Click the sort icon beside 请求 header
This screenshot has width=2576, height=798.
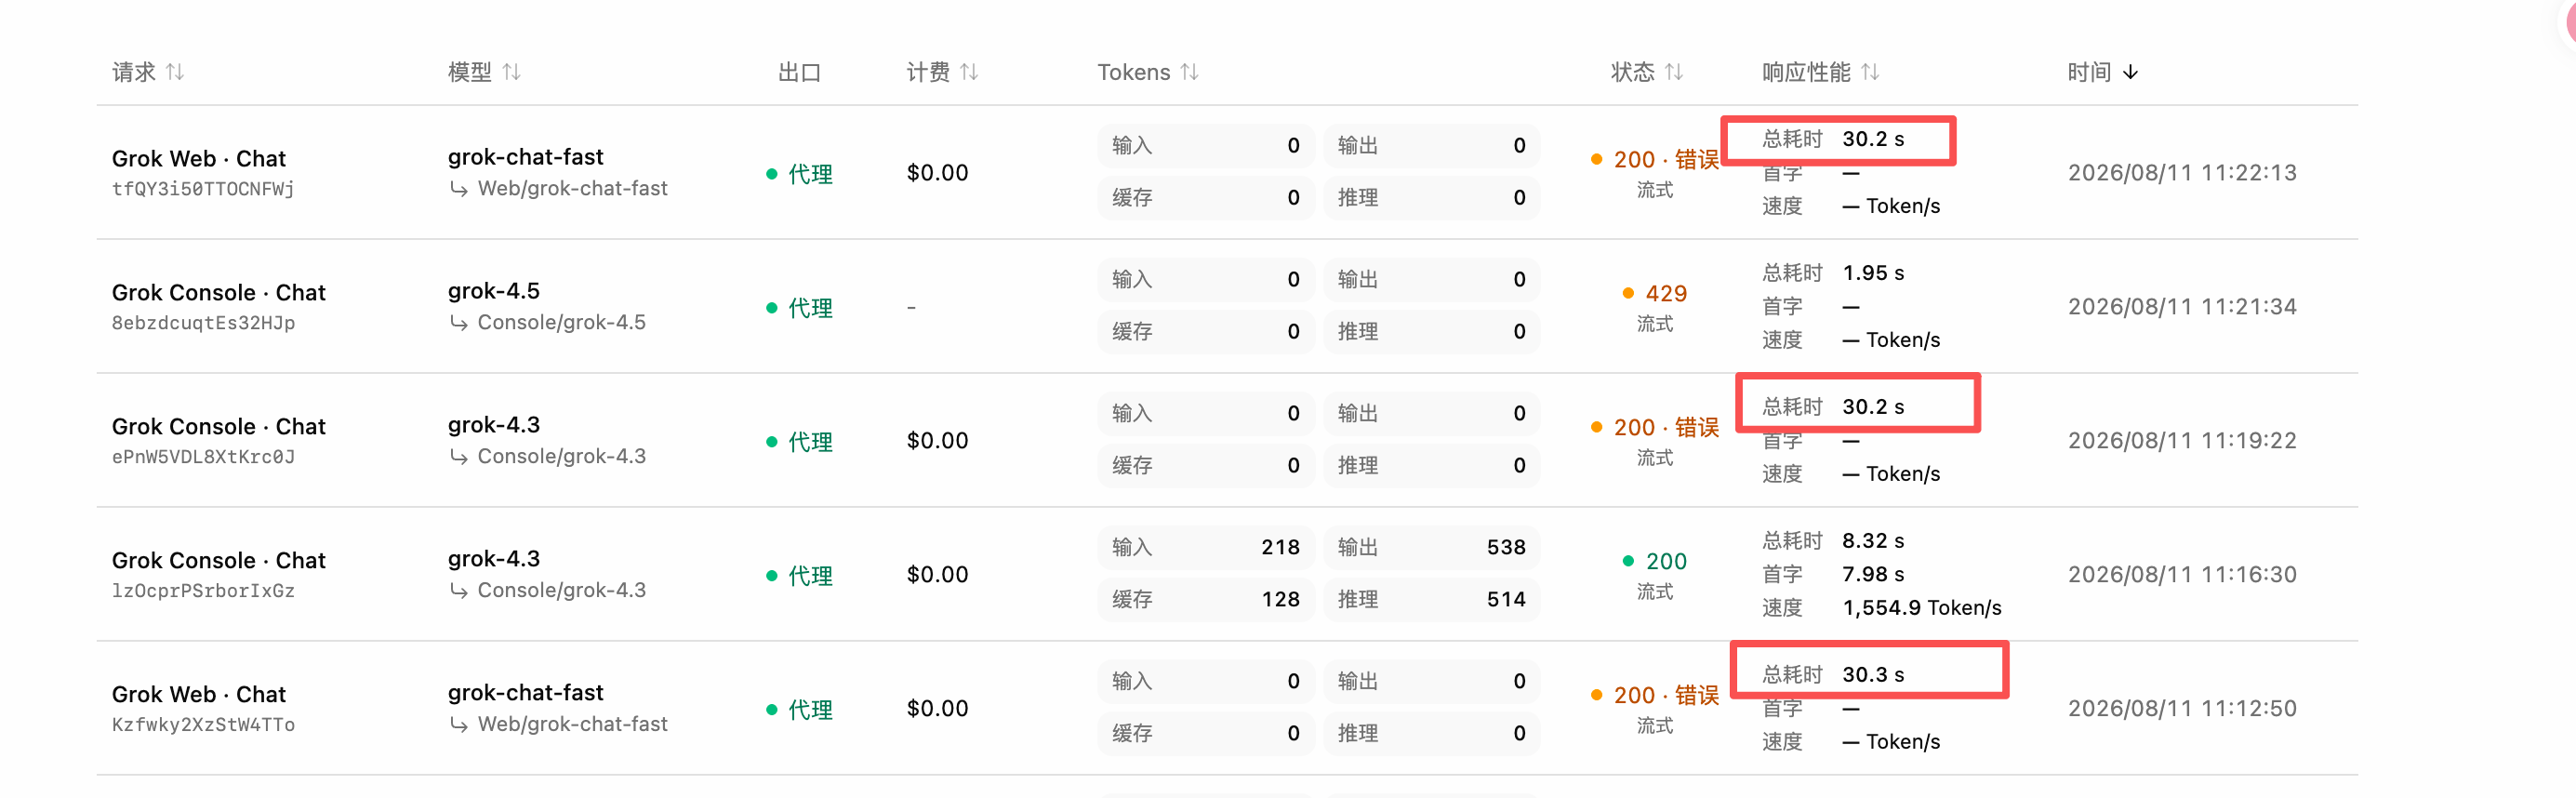(175, 72)
